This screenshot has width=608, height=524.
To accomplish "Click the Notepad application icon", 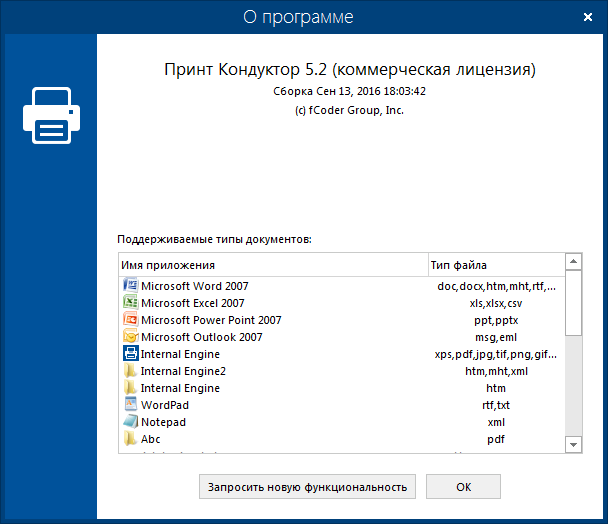I will (x=129, y=422).
